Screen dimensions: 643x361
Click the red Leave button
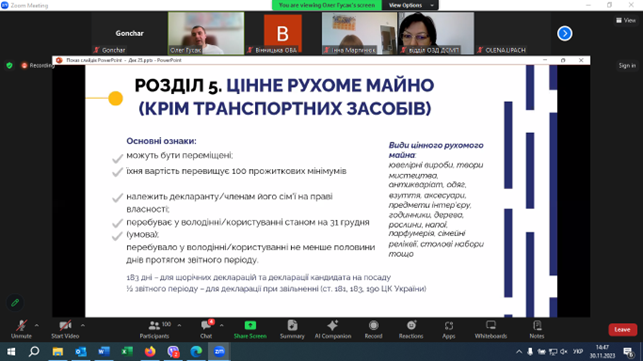pos(622,329)
